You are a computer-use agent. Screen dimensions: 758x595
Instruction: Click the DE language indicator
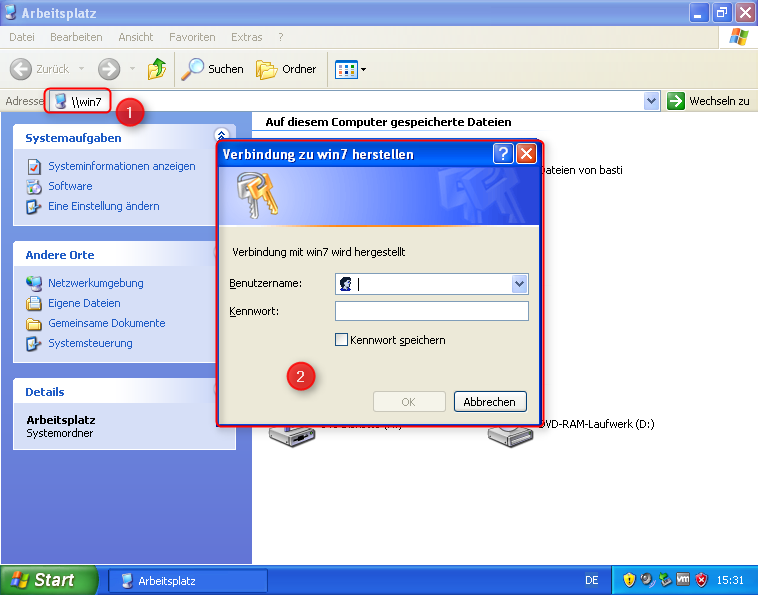(592, 580)
